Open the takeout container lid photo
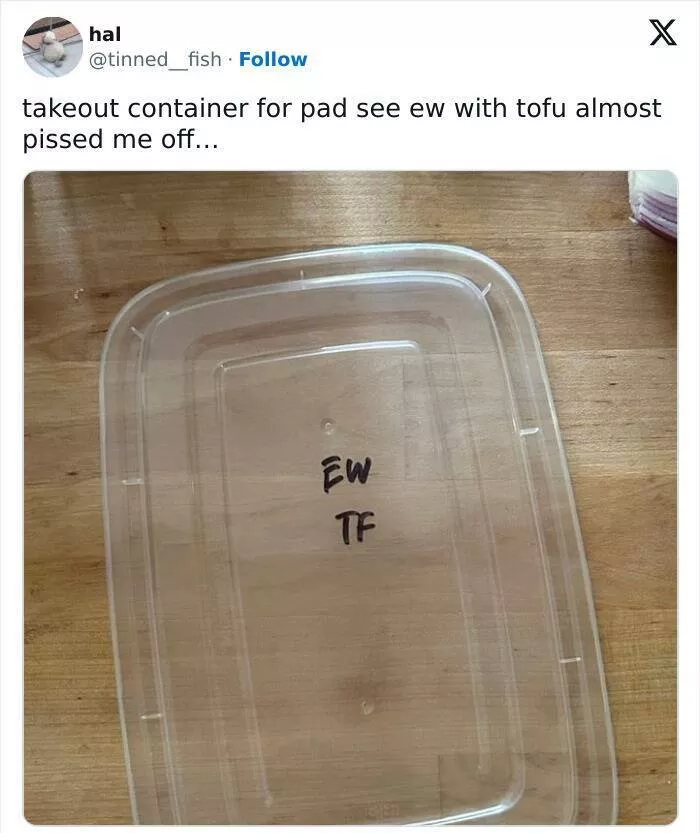Viewport: 700px width, 833px height. tap(351, 498)
